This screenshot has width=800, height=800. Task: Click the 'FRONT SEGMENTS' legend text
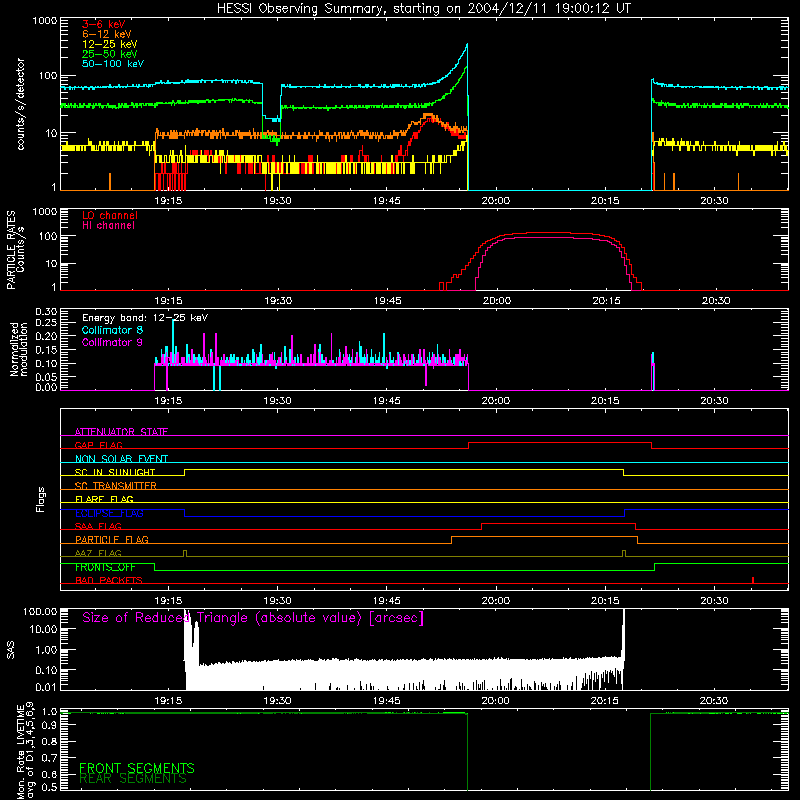coord(137,768)
